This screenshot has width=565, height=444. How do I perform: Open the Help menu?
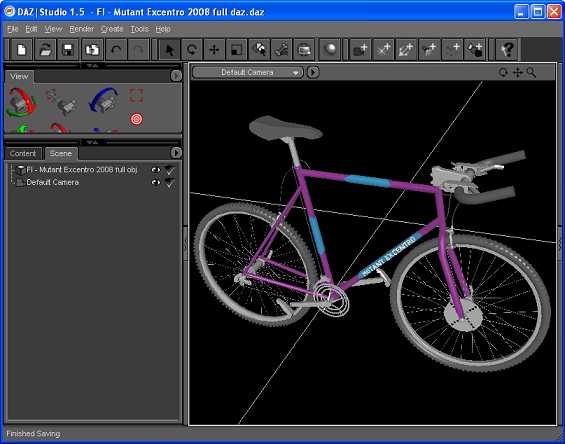click(163, 29)
